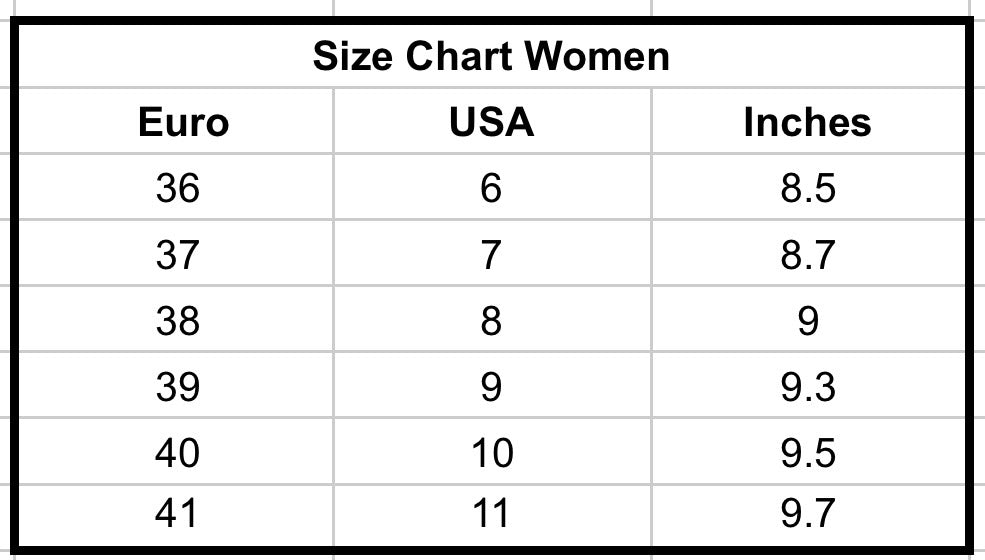Screen dimensions: 985x560
Task: Select the Euro size 36 cell
Action: pyautogui.click(x=178, y=188)
